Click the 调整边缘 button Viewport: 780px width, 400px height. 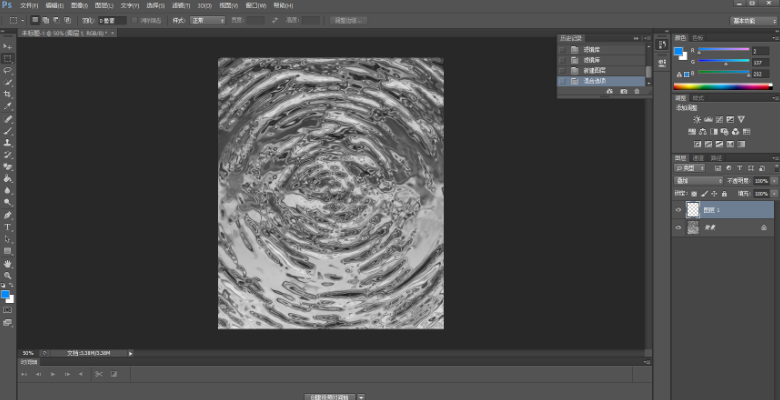[x=350, y=20]
